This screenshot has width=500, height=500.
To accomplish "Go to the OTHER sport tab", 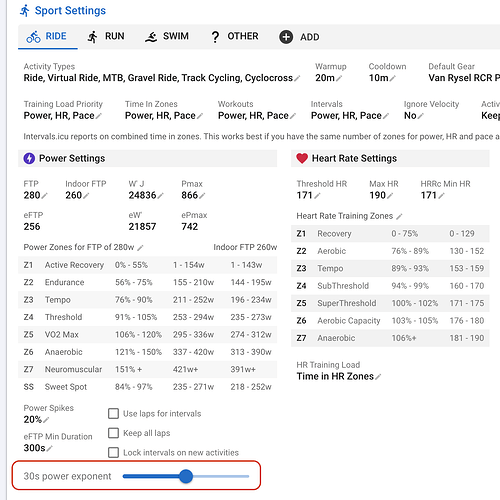I will point(235,37).
